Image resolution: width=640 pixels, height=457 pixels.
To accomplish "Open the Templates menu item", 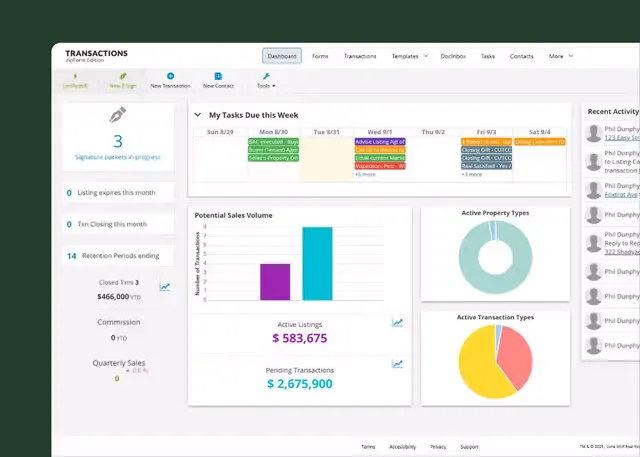I will (x=405, y=56).
